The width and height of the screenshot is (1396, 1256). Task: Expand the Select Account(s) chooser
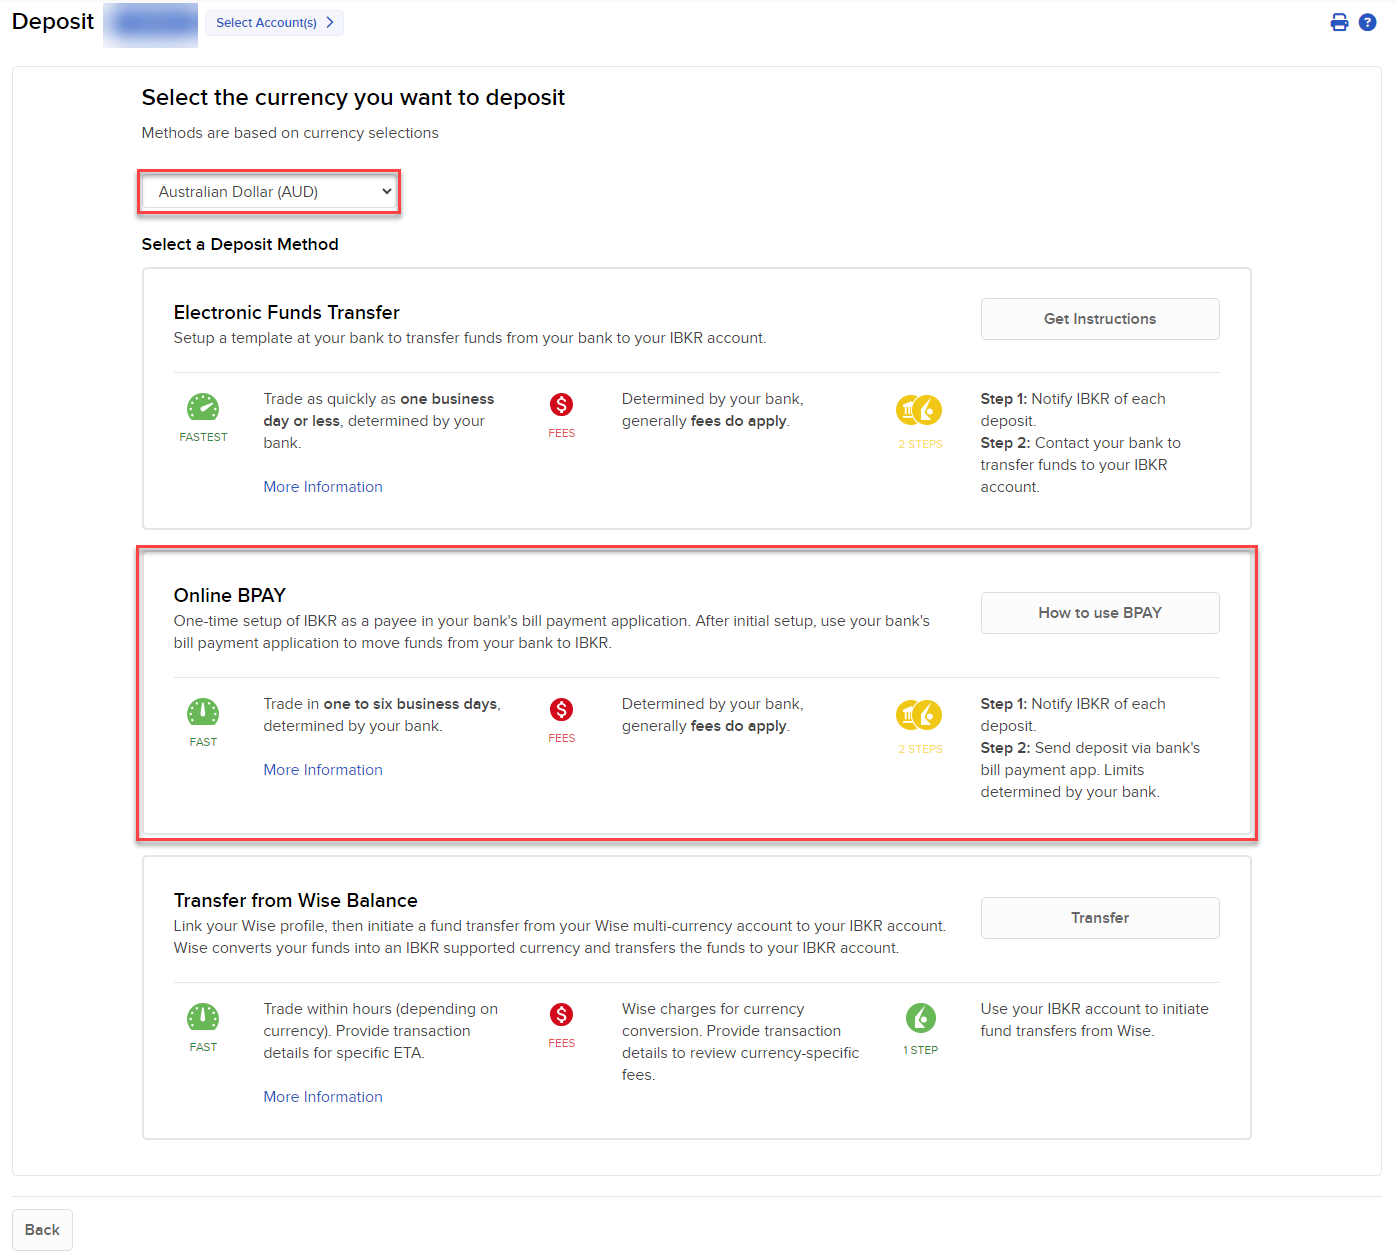pyautogui.click(x=273, y=22)
